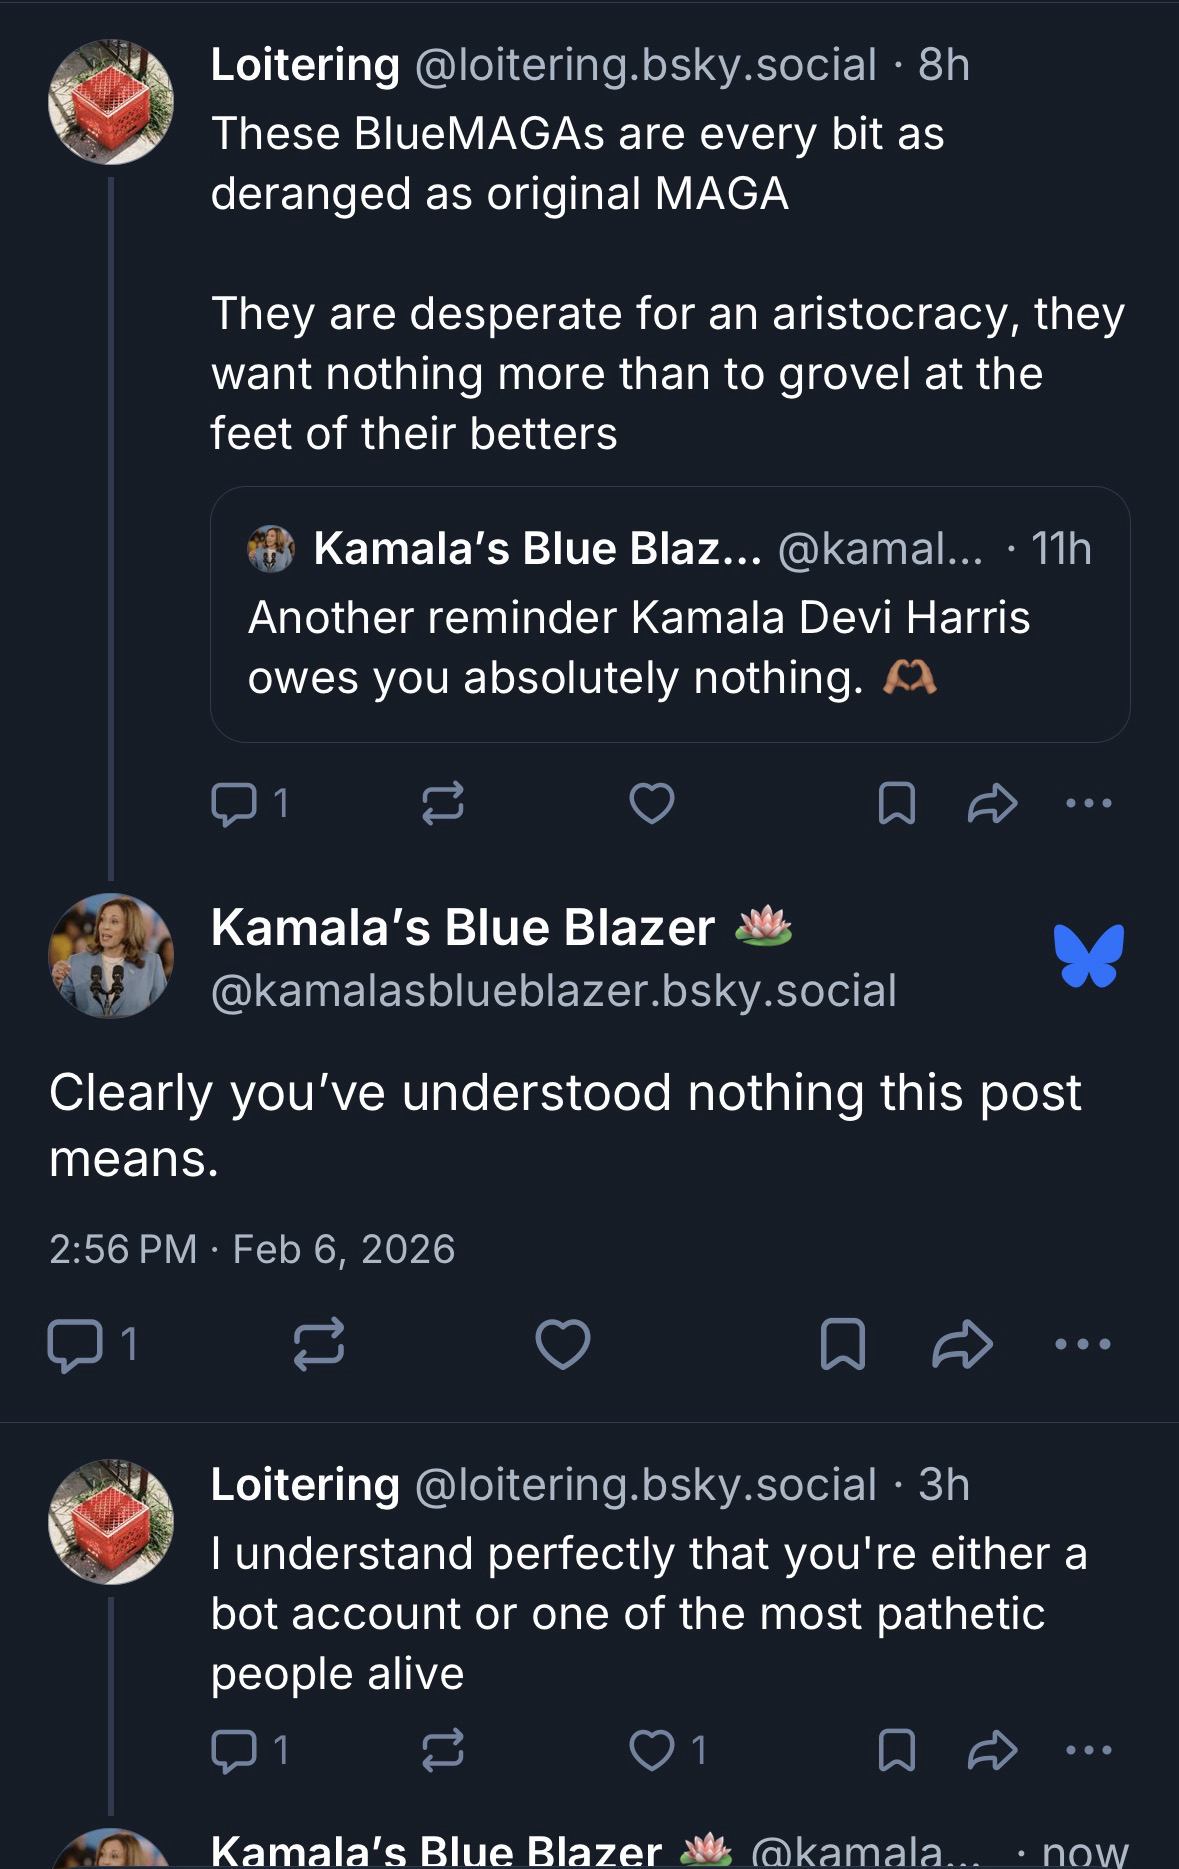Reply to Loitering's top BlueMAGAs post
This screenshot has height=1869, width=1179.
[234, 803]
